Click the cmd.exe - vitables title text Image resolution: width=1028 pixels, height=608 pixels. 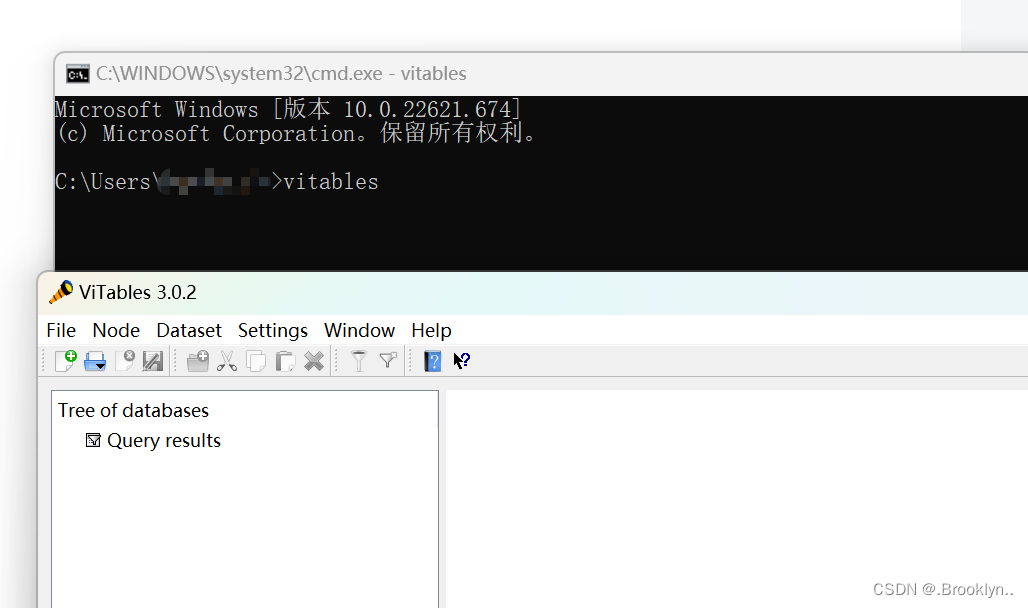281,73
